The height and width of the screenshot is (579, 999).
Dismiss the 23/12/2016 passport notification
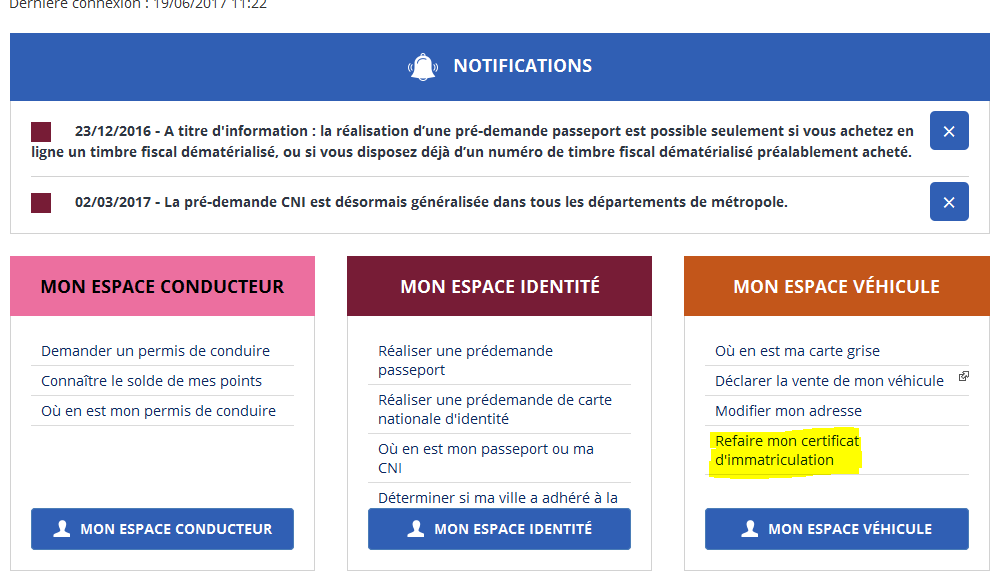tap(949, 131)
